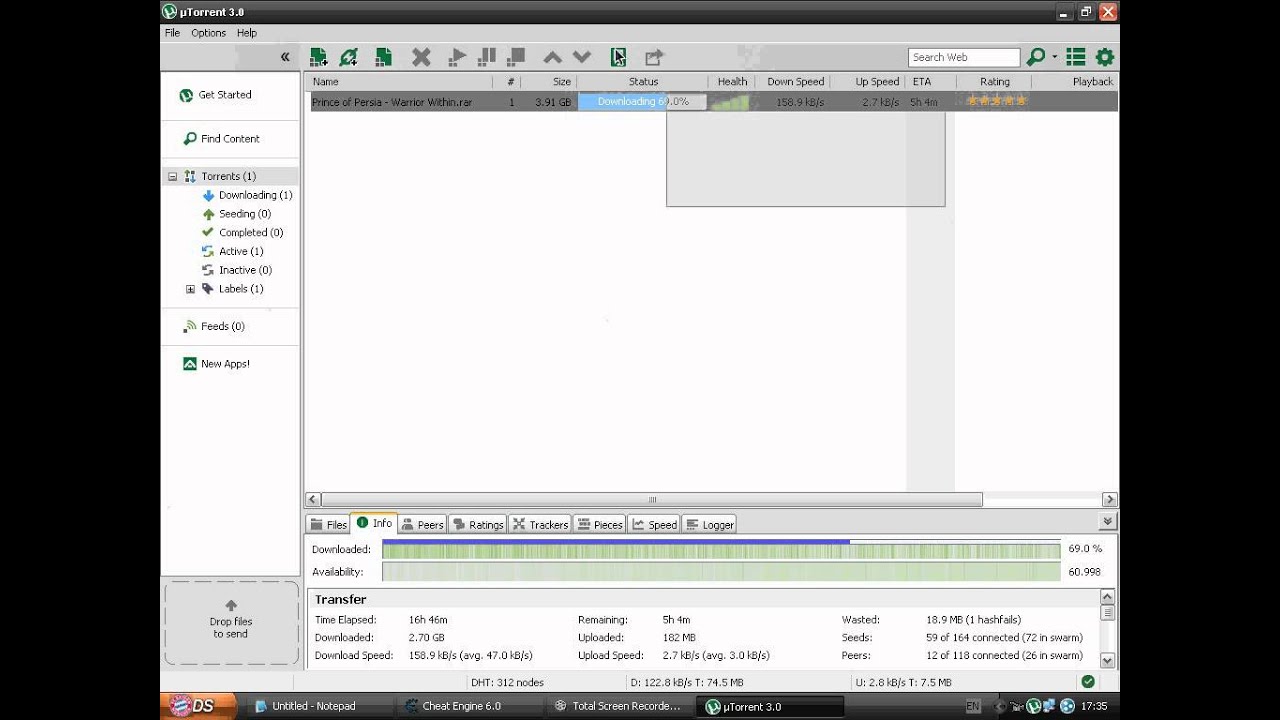Click the EN language indicator
1280x720 pixels.
(x=973, y=706)
